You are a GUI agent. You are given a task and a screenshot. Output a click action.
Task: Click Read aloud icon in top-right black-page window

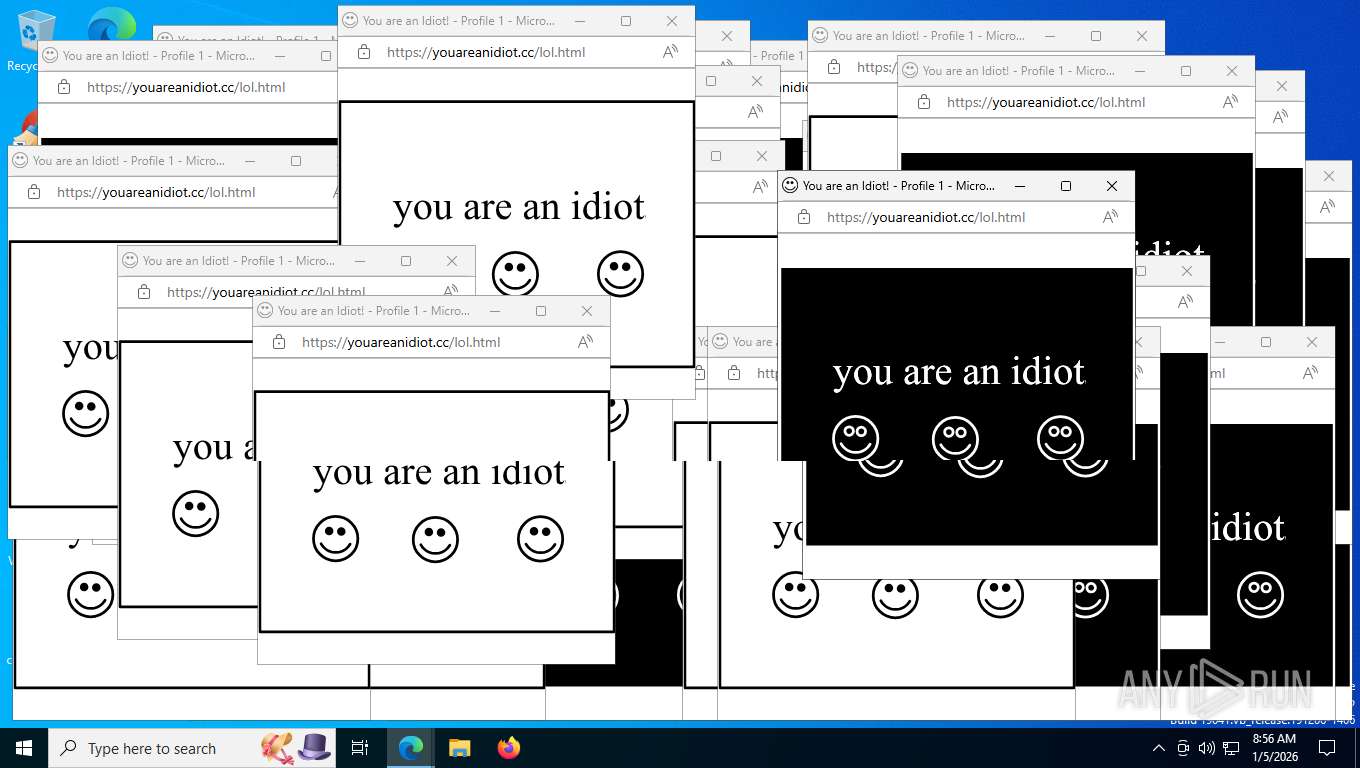(x=1230, y=102)
